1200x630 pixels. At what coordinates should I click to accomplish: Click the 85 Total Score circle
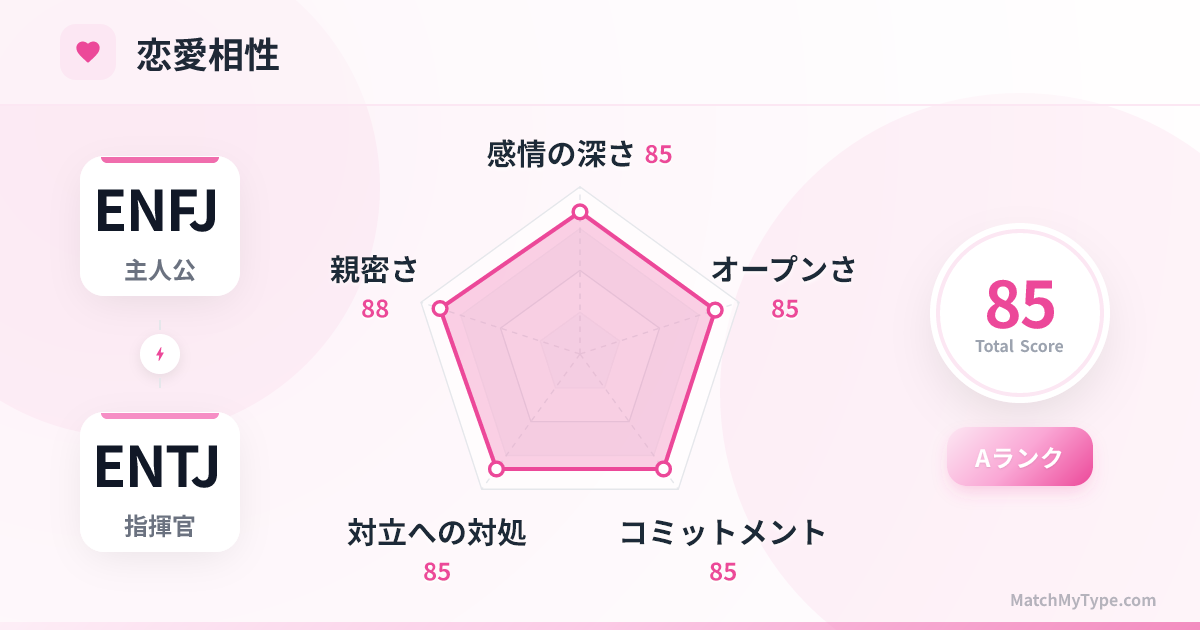(x=1019, y=313)
